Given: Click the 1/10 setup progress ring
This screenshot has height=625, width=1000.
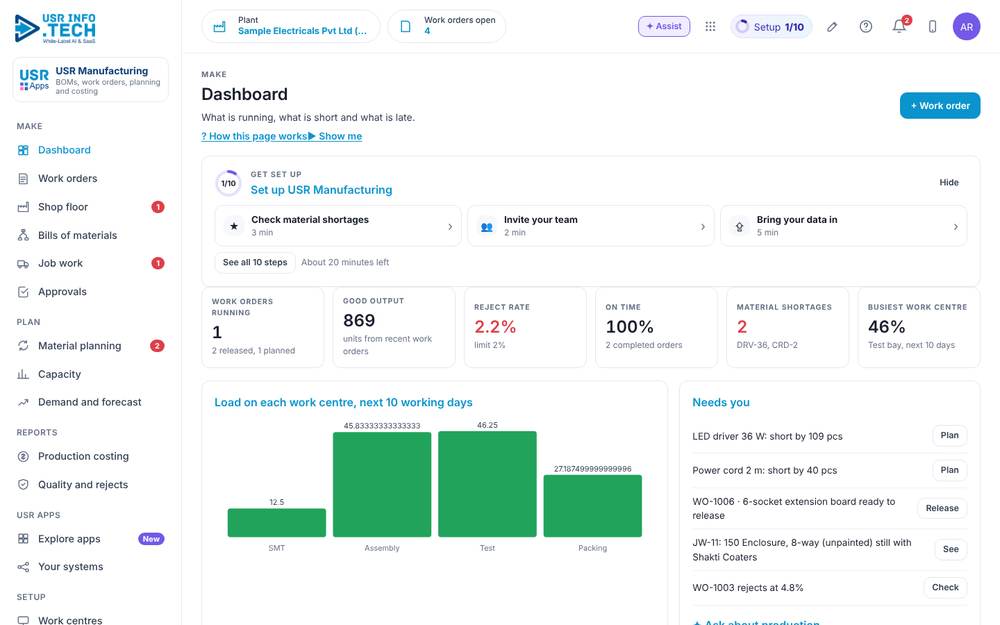Looking at the screenshot, I should (228, 183).
